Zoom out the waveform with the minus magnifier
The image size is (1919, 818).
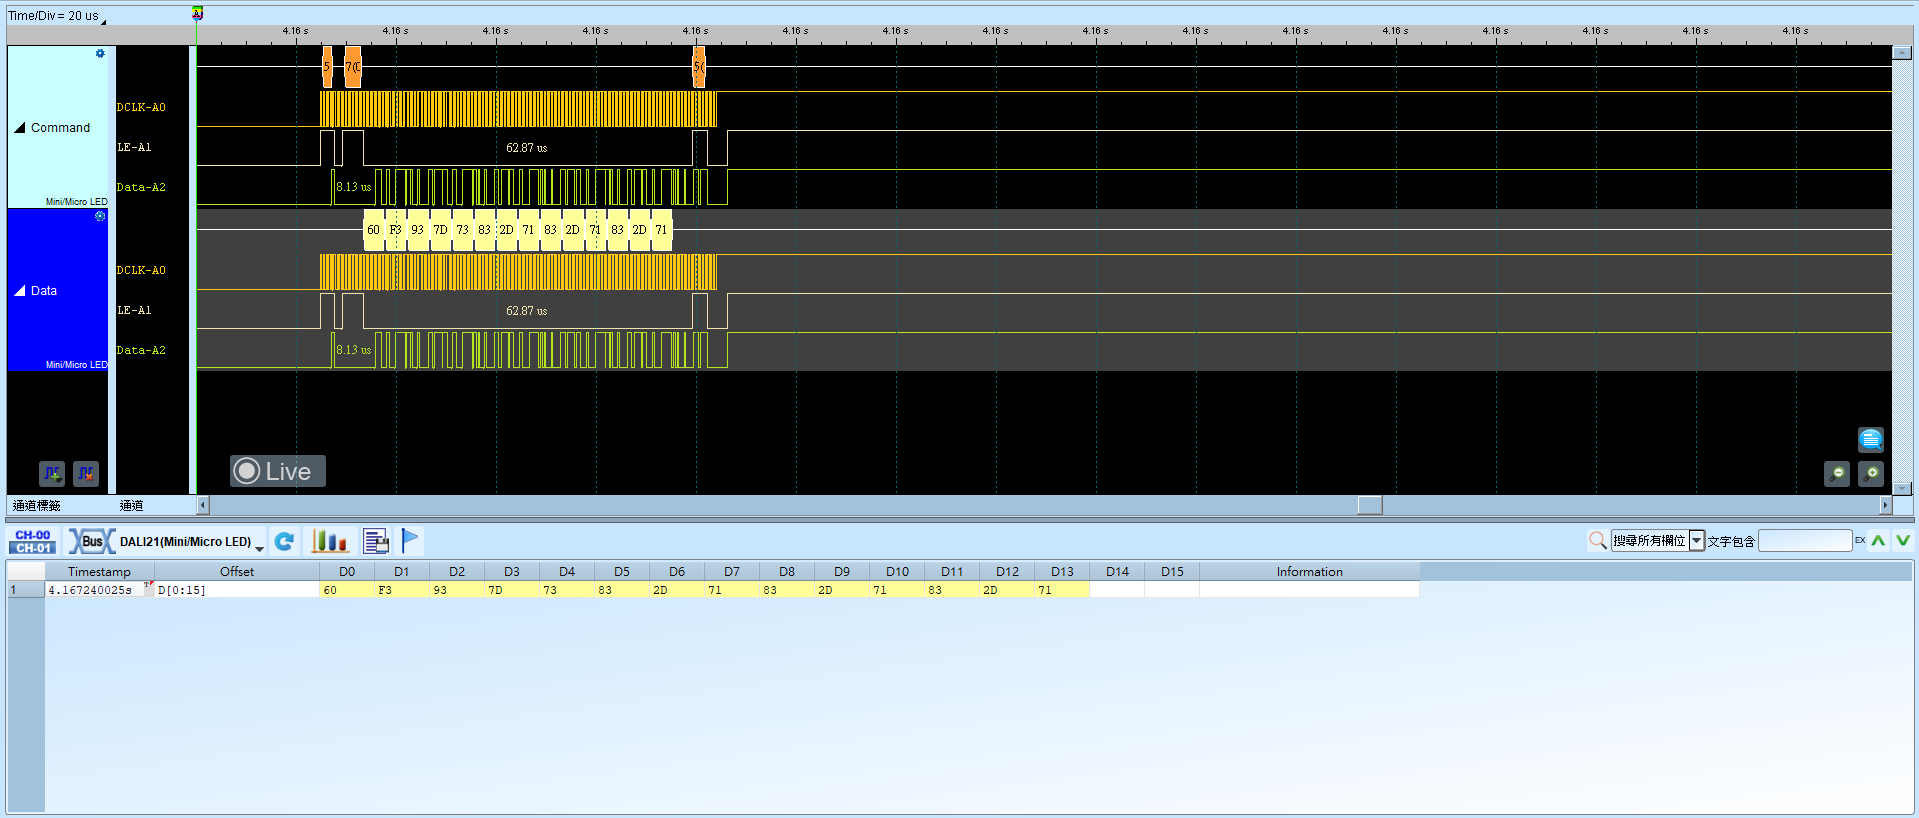1837,473
